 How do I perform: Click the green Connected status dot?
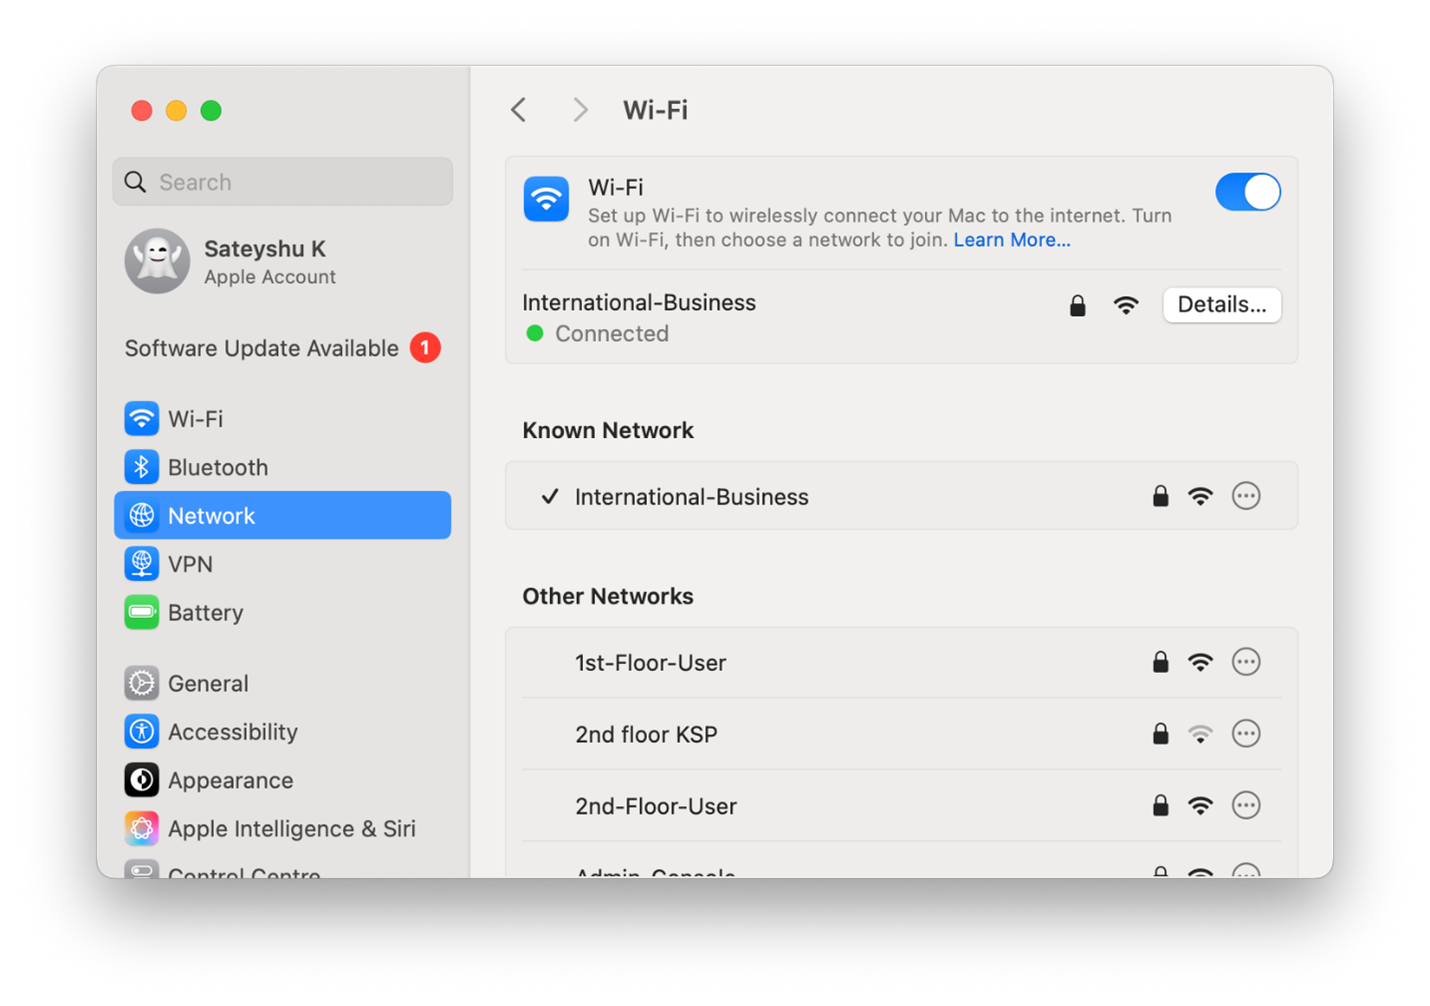click(x=535, y=333)
